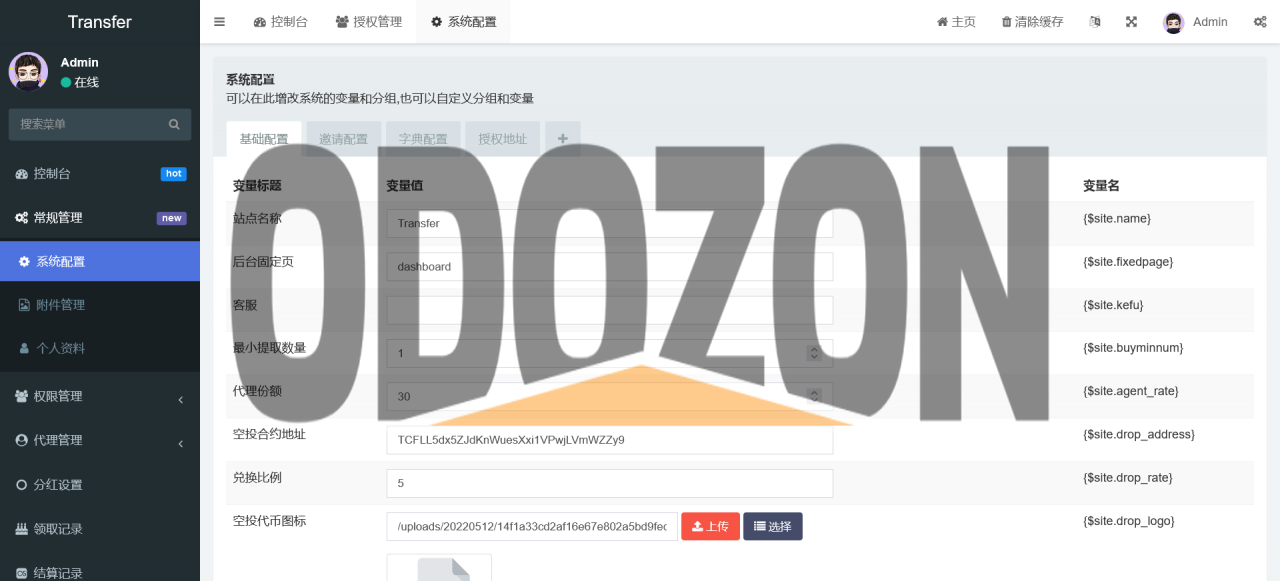
Task: Click 清除缓存 trash button
Action: coord(1032,22)
